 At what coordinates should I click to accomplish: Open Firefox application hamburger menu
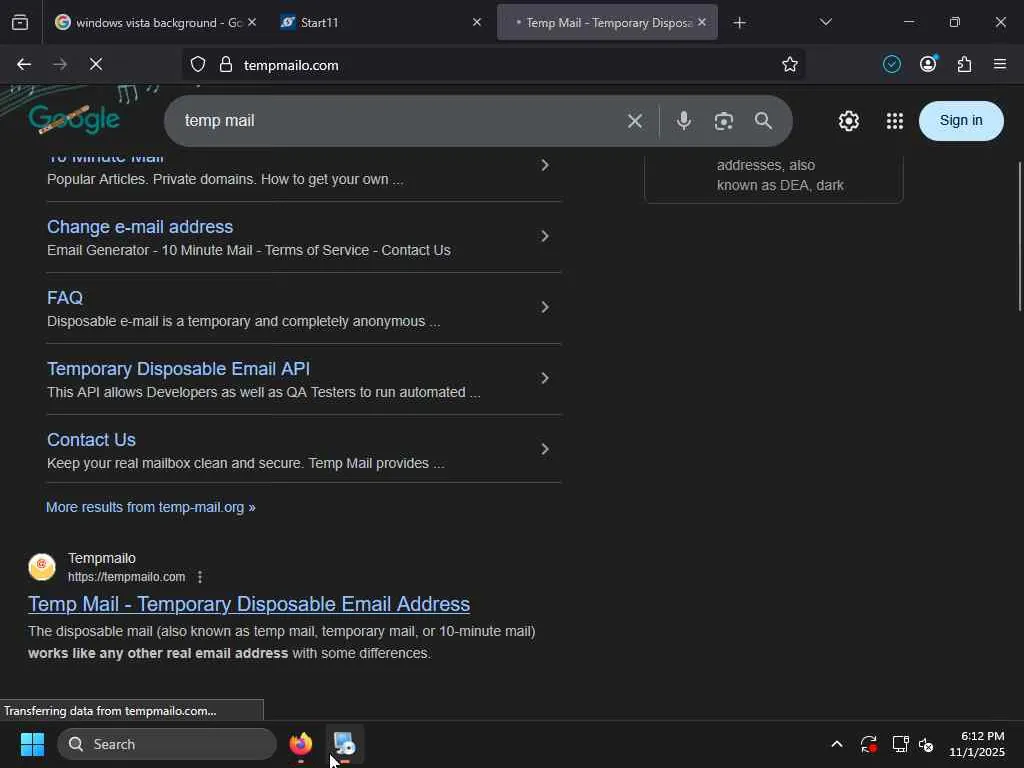1000,64
